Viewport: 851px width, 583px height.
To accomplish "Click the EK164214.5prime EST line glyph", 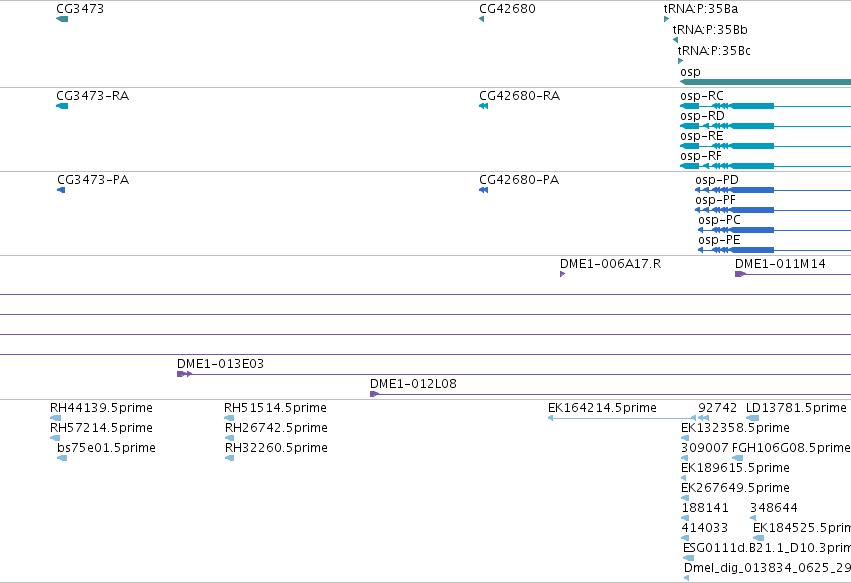I will 622,418.
